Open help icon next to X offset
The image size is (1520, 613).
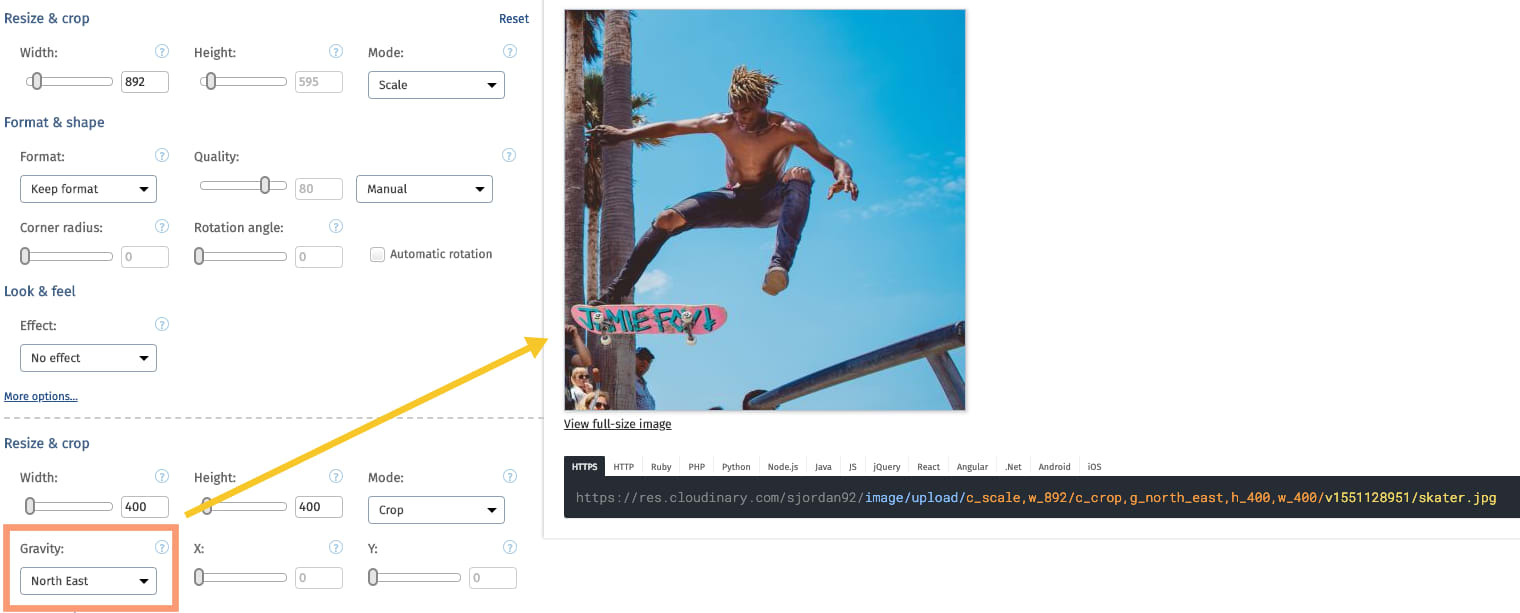[x=336, y=548]
